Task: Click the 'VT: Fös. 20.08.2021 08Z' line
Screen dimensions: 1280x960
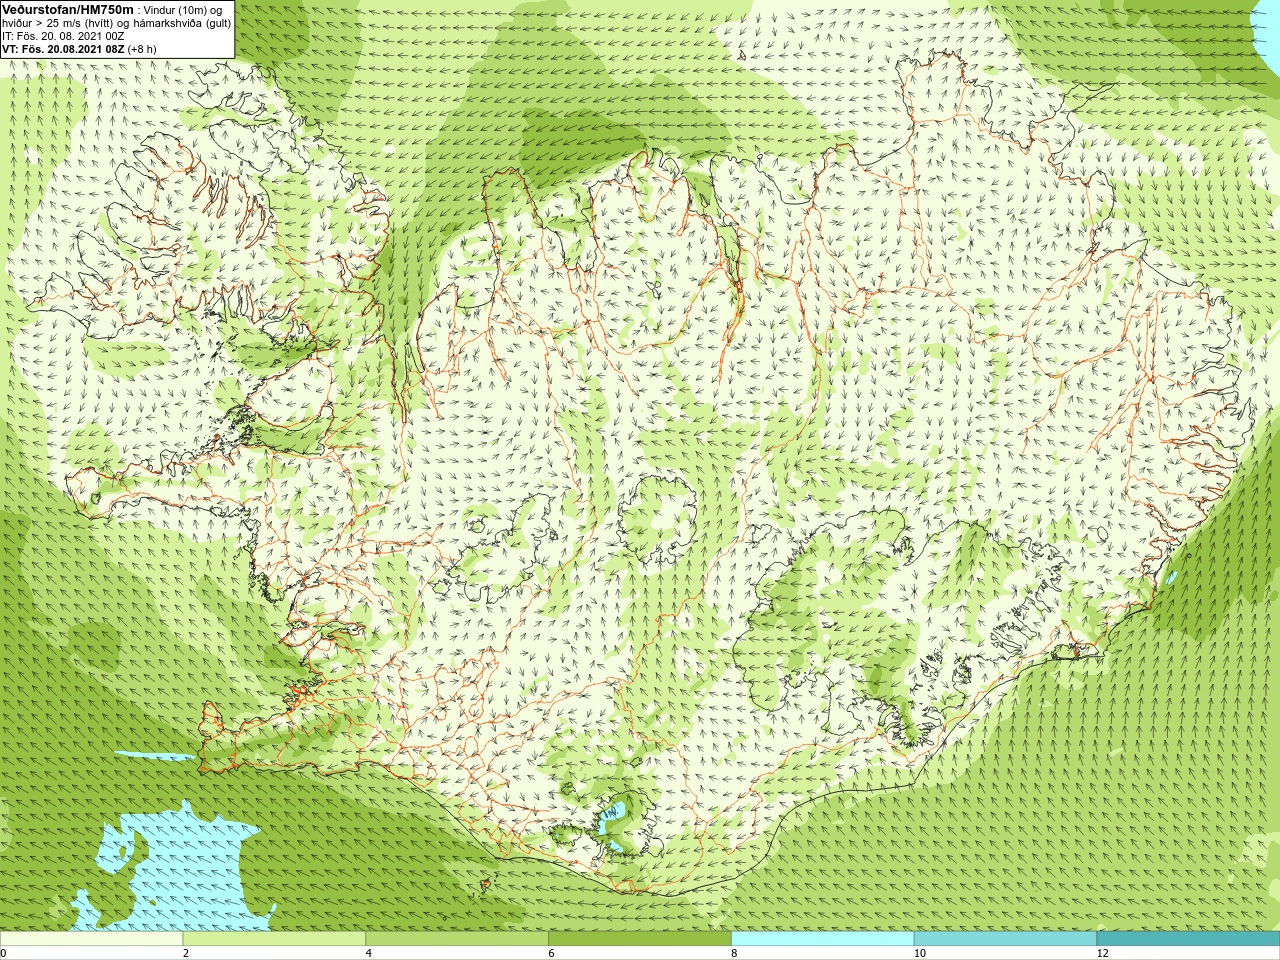Action: click(63, 49)
